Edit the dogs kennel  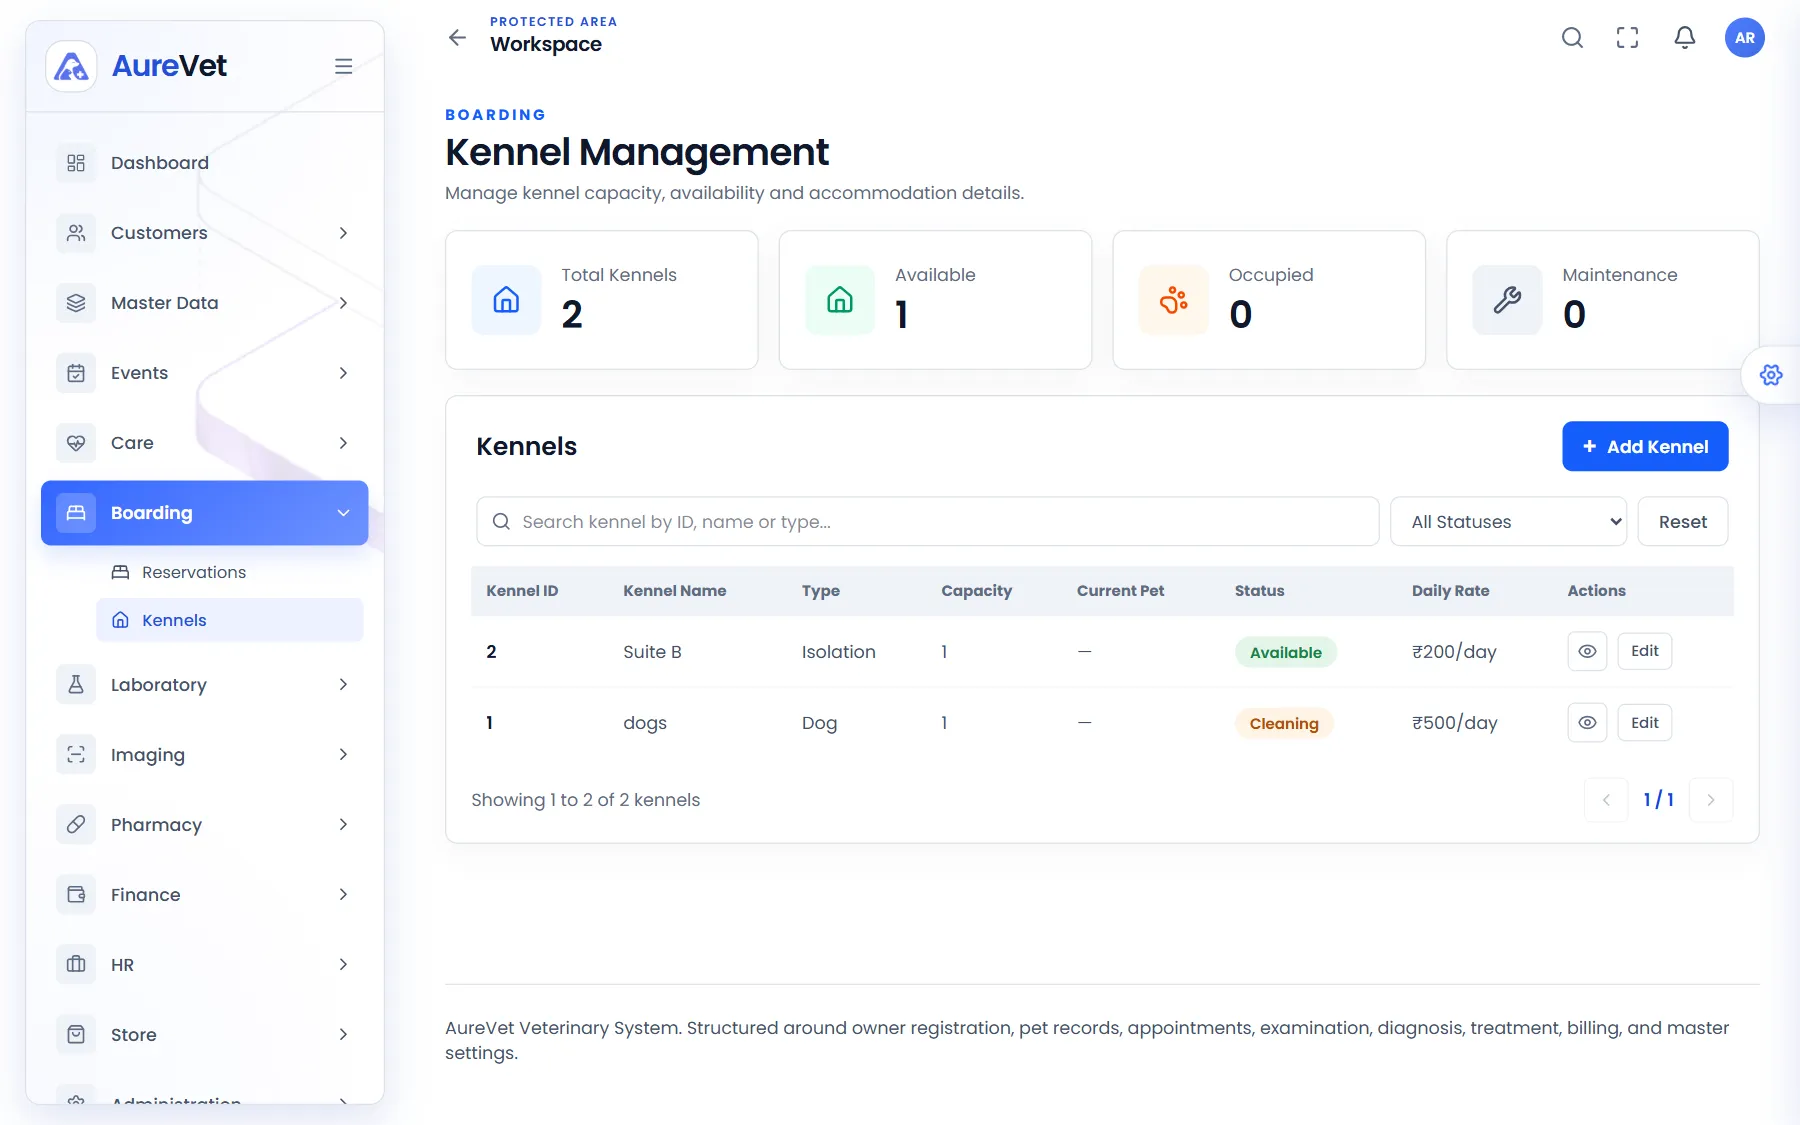click(x=1645, y=722)
